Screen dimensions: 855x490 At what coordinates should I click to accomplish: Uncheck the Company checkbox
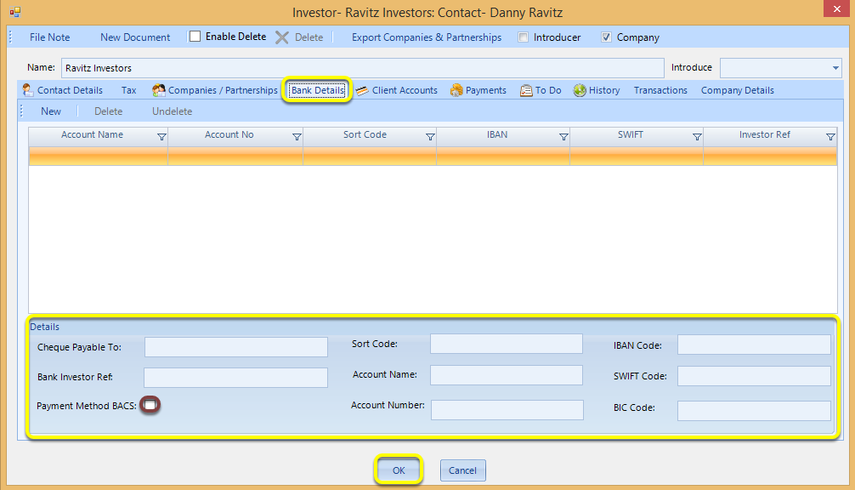(606, 37)
